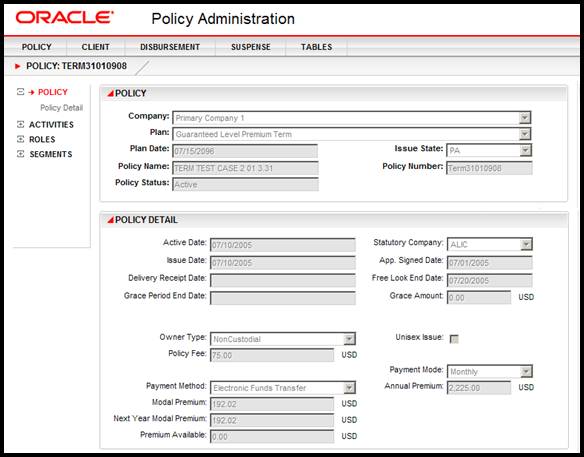Open the DISBURSEMENT menu
Screen dimensions: 584x457
coord(170,47)
